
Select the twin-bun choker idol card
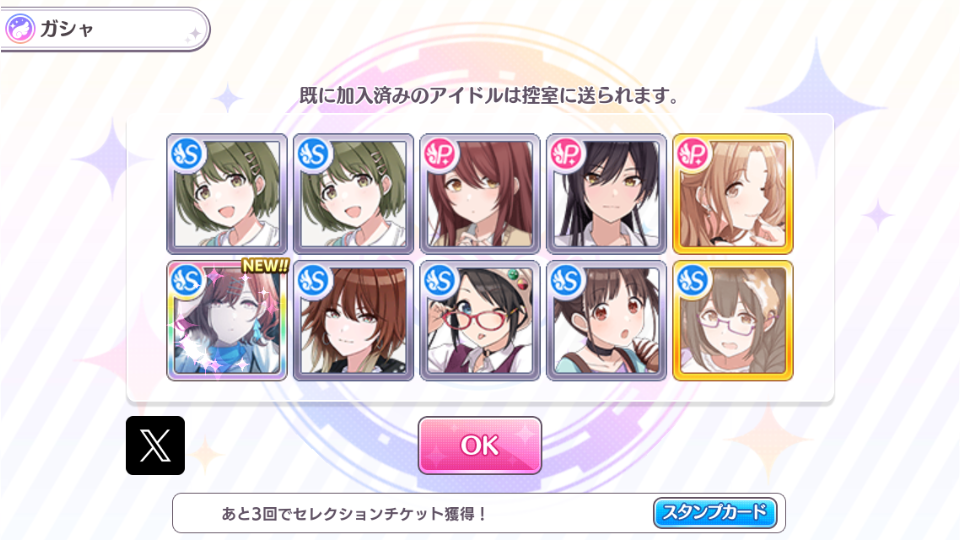click(x=606, y=320)
